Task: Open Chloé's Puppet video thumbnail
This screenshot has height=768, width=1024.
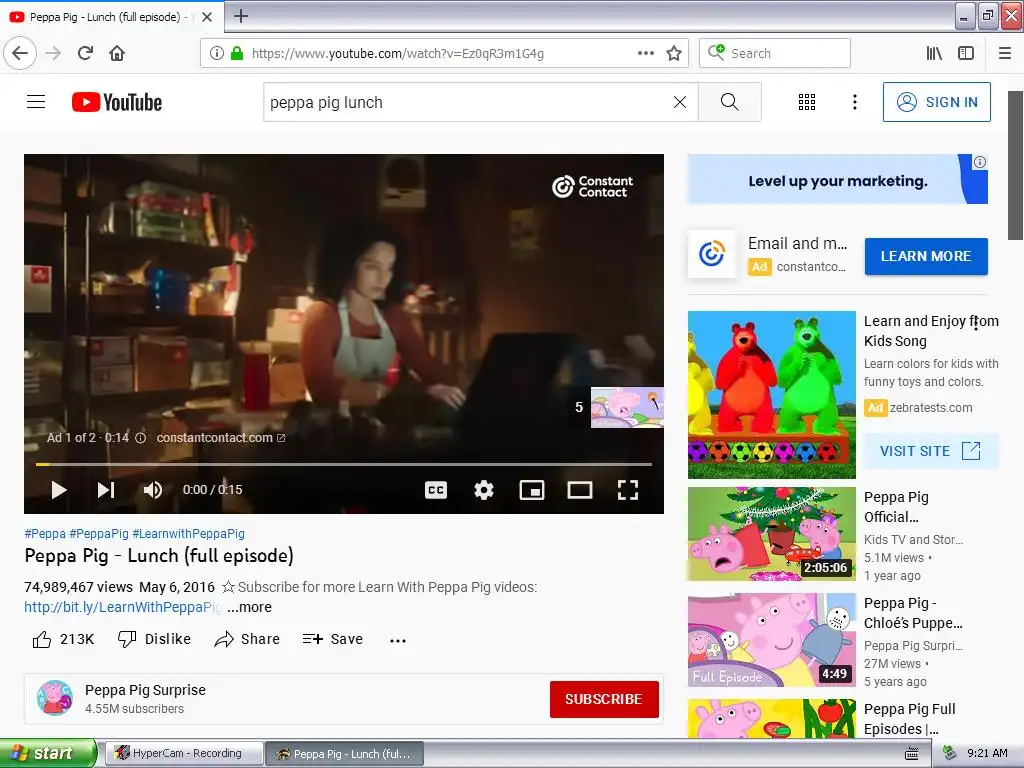Action: tap(771, 640)
